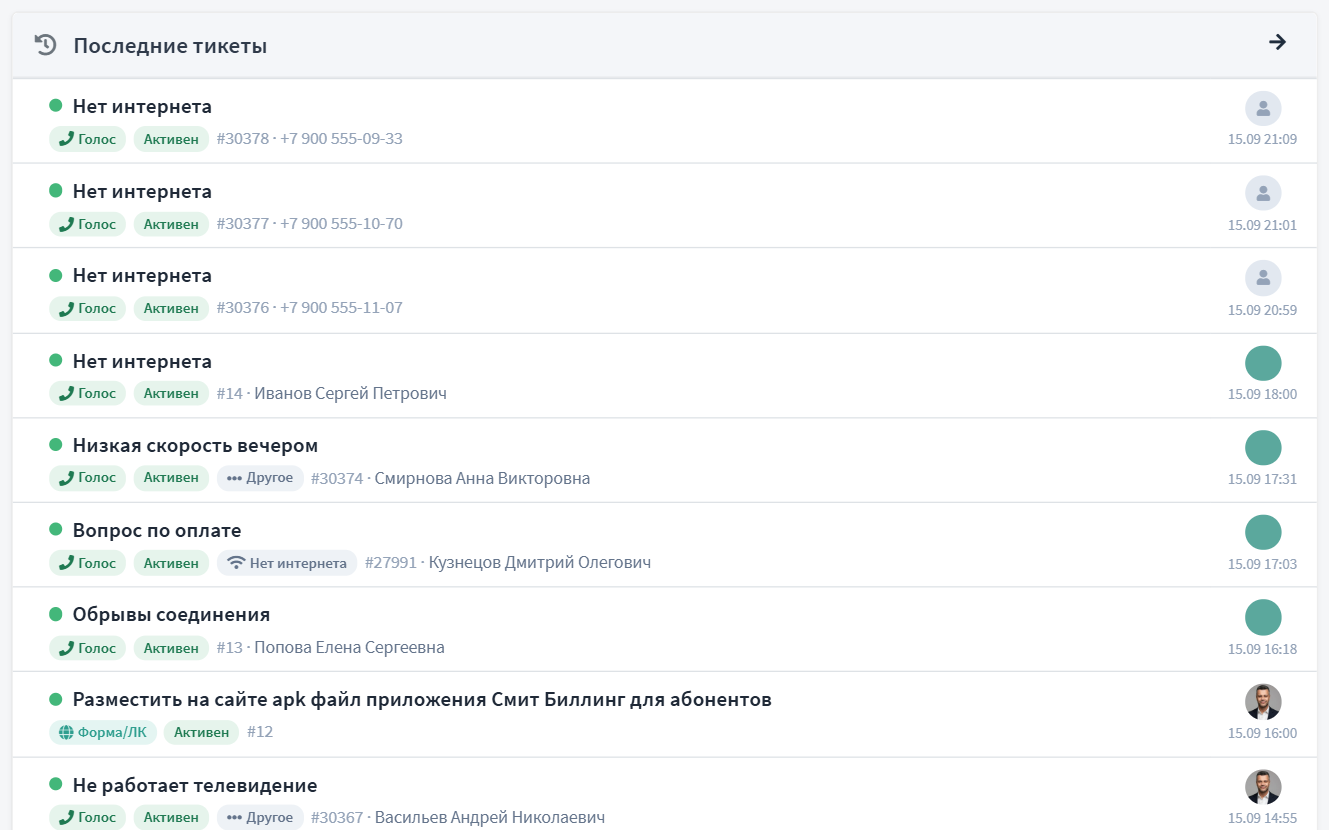This screenshot has height=830, width=1329.
Task: Click photo avatar on apk файл ticket
Action: [1263, 702]
